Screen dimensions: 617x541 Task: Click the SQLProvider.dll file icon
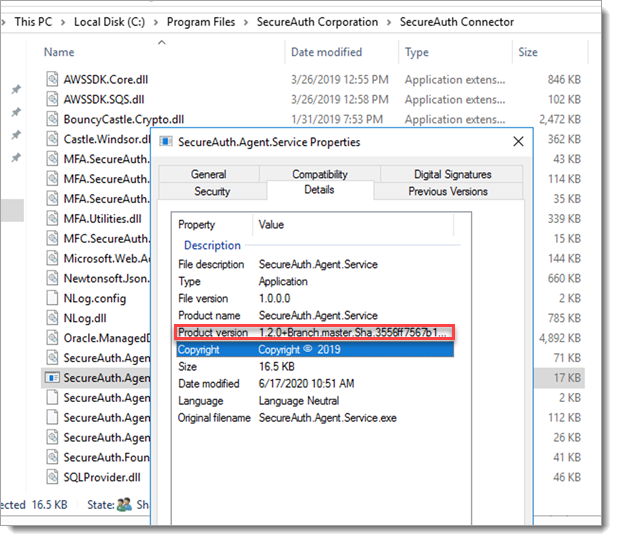click(53, 477)
